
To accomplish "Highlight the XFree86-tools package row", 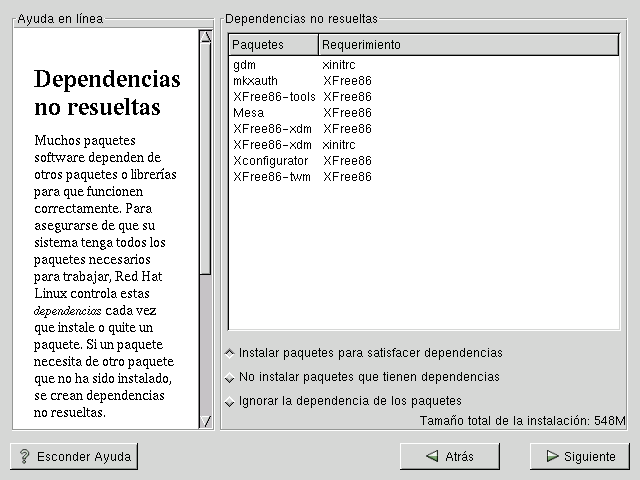I will [274, 97].
